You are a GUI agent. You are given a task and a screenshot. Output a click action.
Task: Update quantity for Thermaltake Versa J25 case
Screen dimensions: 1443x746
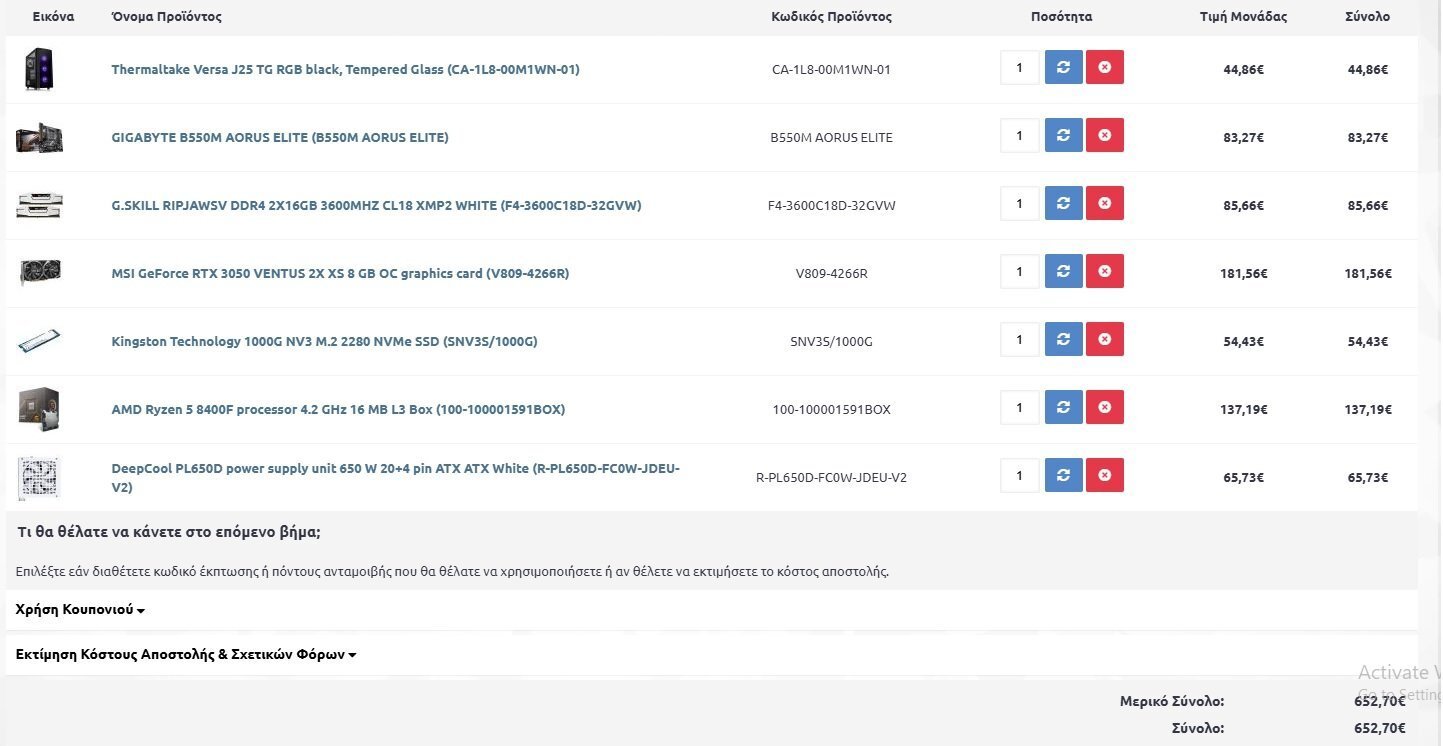tap(1064, 67)
